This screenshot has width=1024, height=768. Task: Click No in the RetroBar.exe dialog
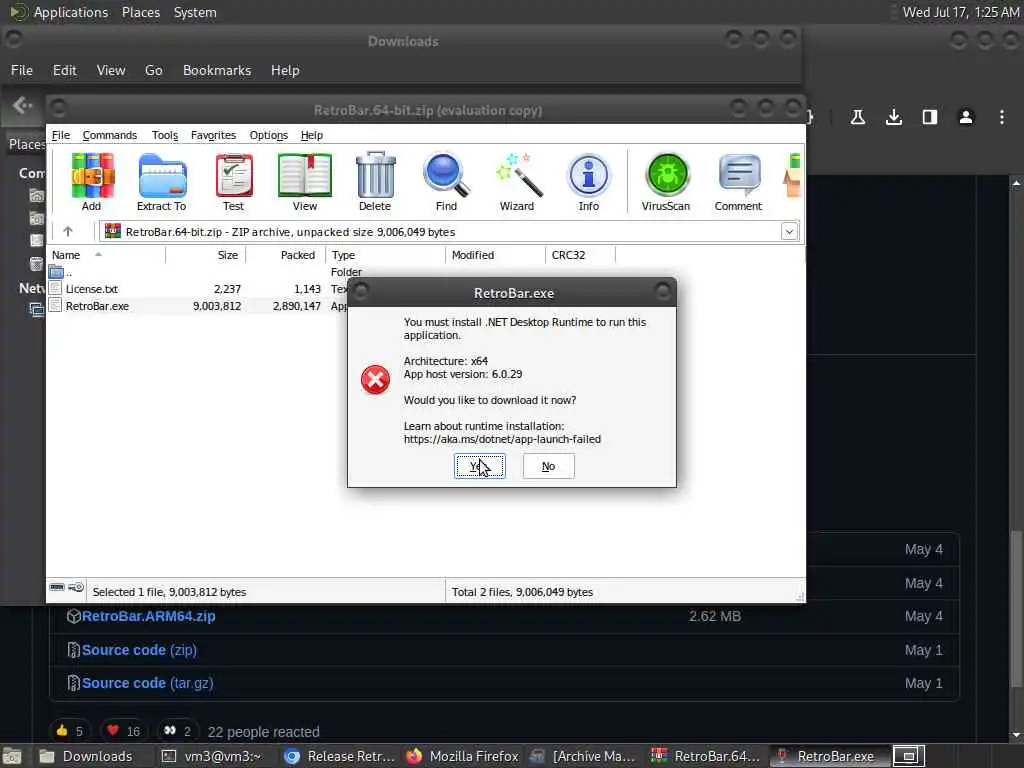[549, 466]
